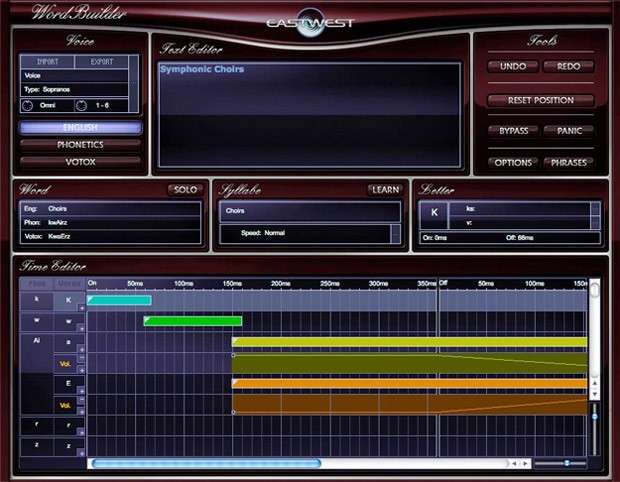The width and height of the screenshot is (620, 482).
Task: Click the Redo button
Action: pyautogui.click(x=569, y=66)
